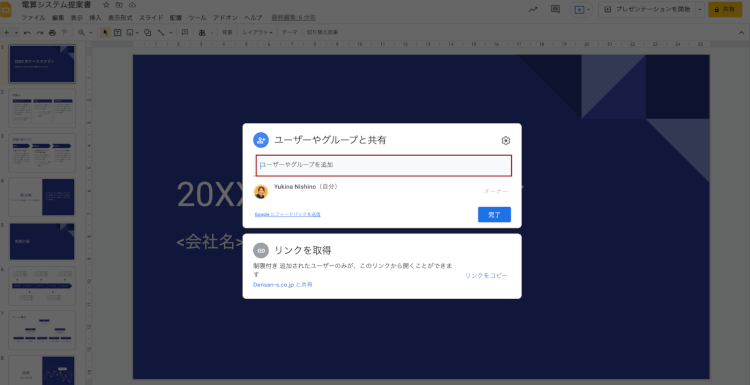Select slide 6 thumbnail in the filmstrip
The image size is (750, 385).
tap(42, 286)
